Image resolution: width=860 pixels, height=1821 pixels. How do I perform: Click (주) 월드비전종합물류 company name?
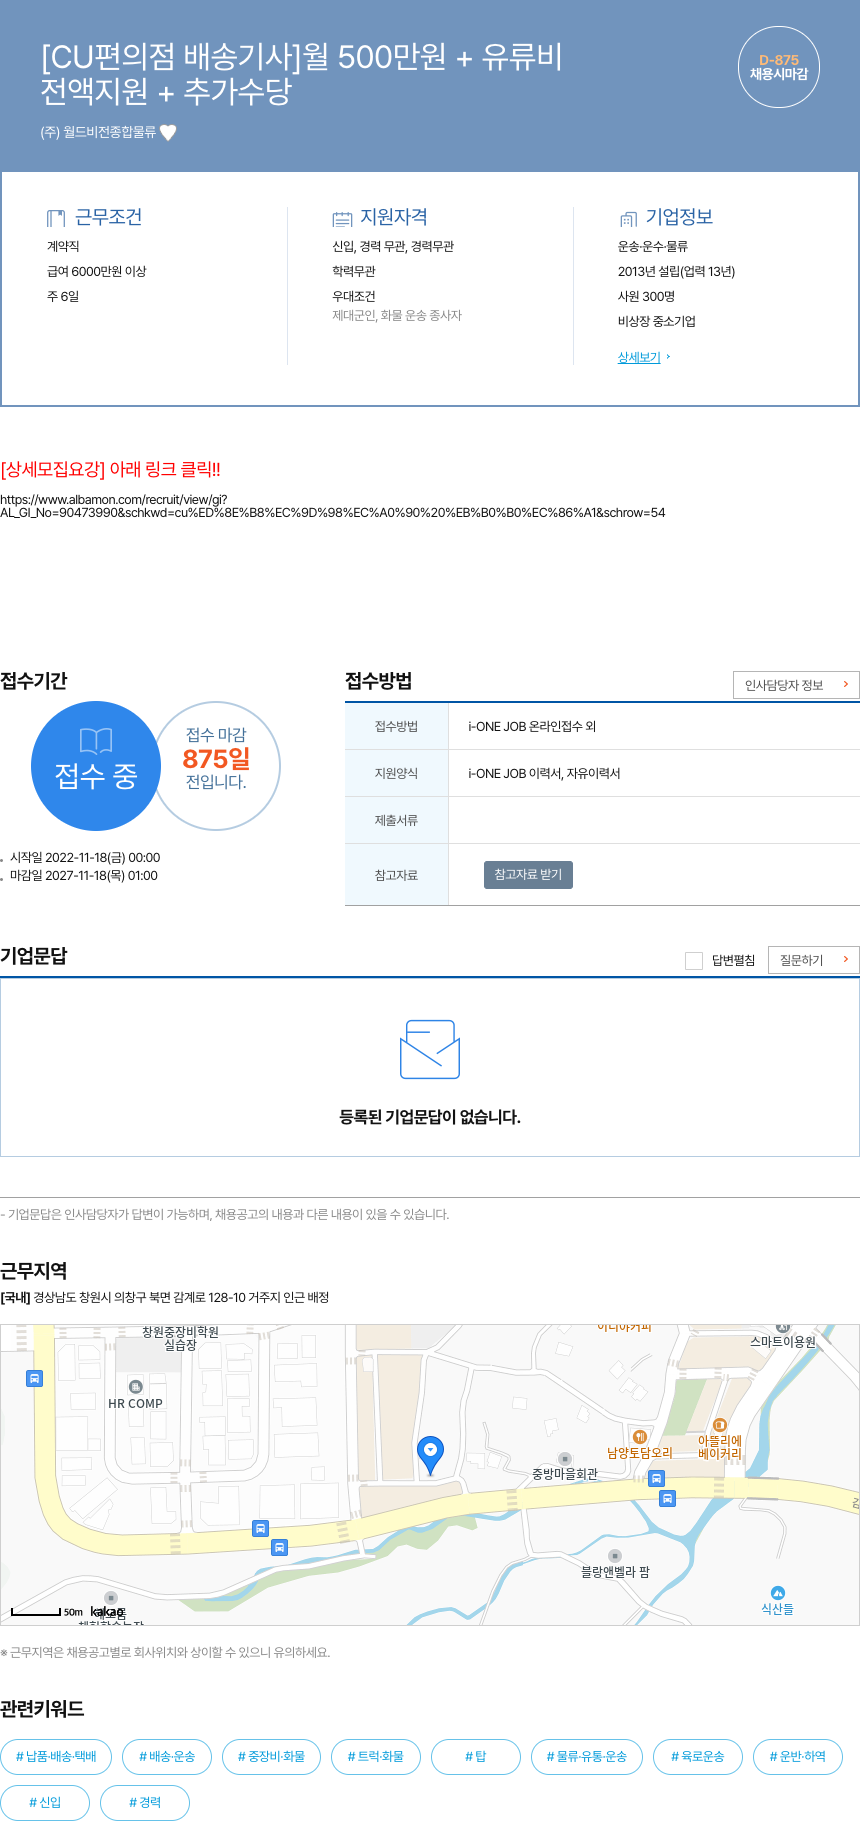point(98,132)
